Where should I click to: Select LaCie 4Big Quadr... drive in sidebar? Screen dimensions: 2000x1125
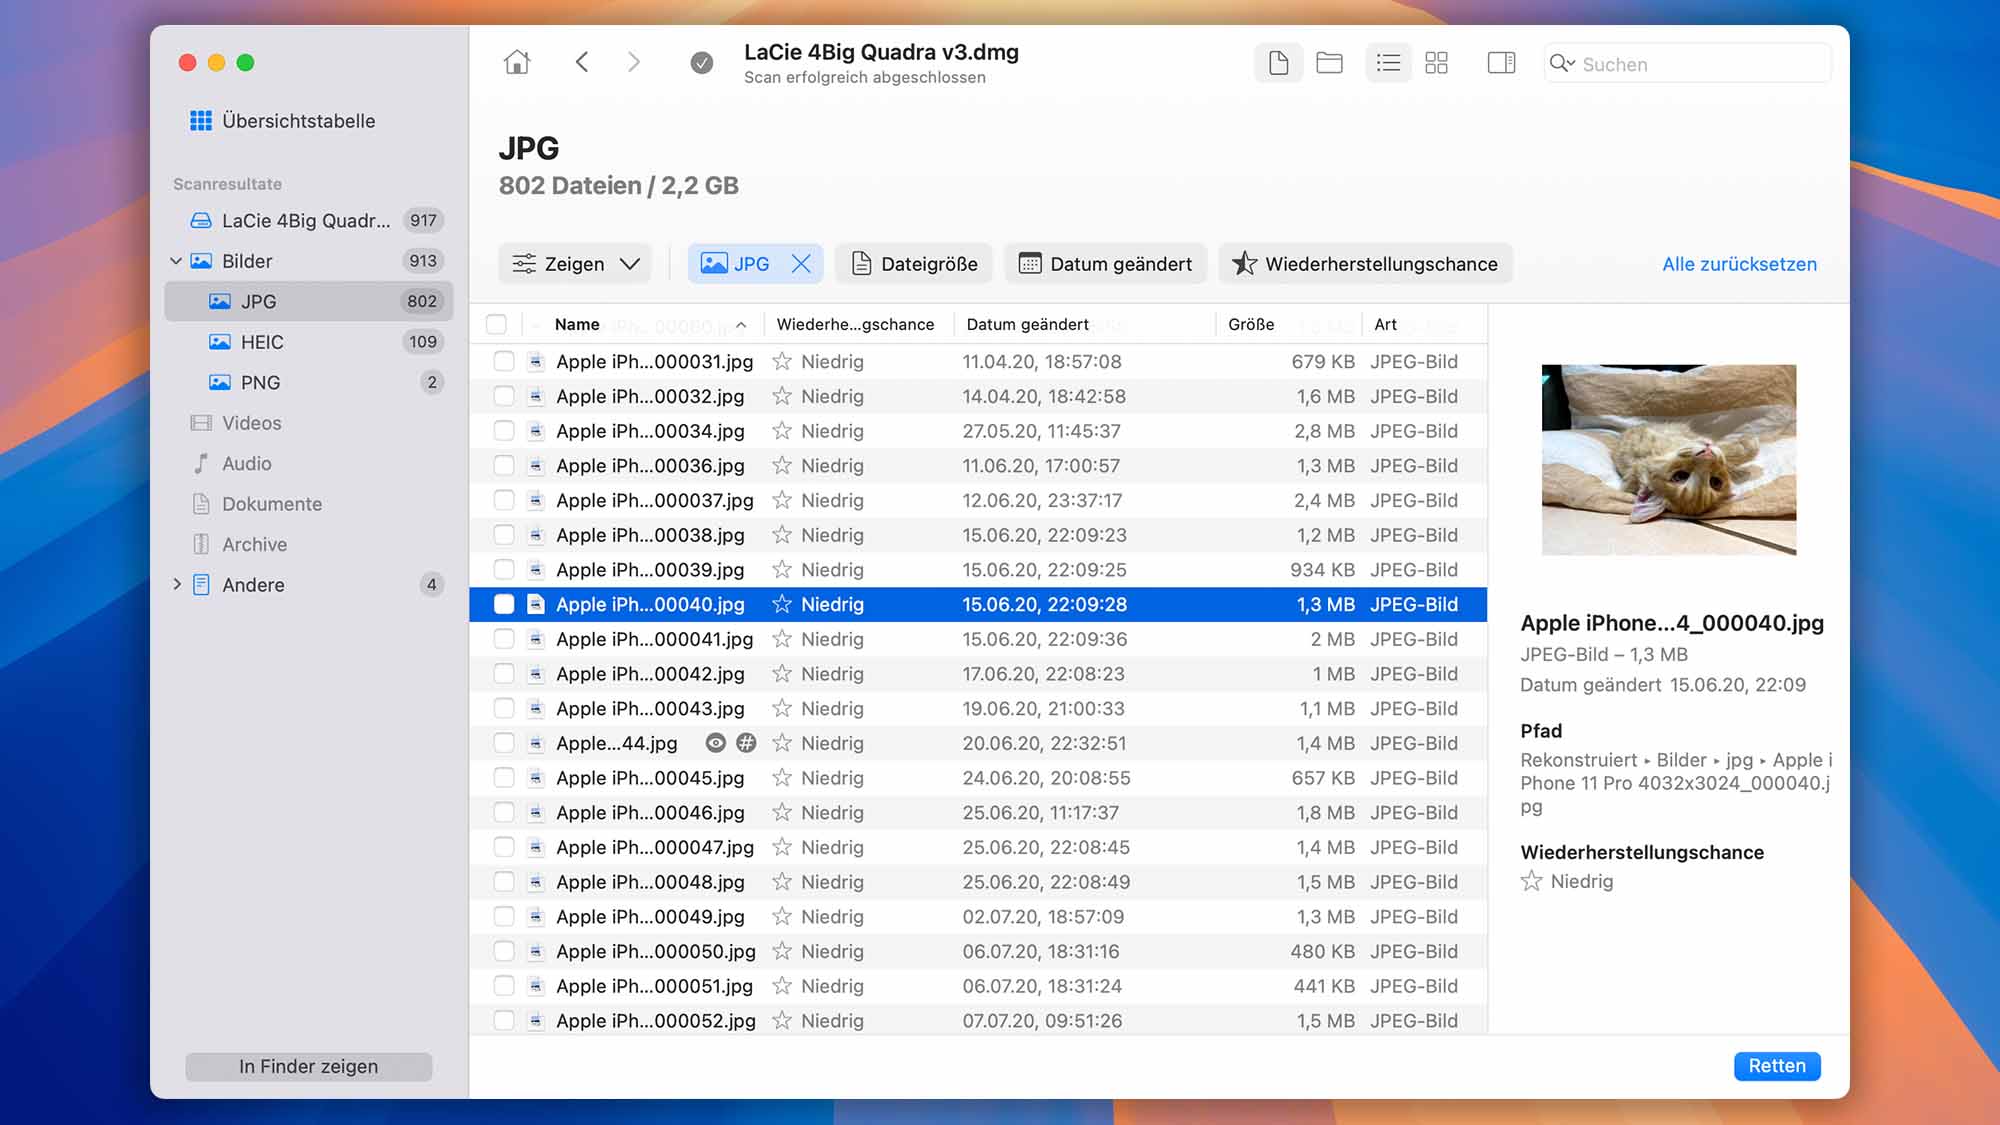(309, 220)
